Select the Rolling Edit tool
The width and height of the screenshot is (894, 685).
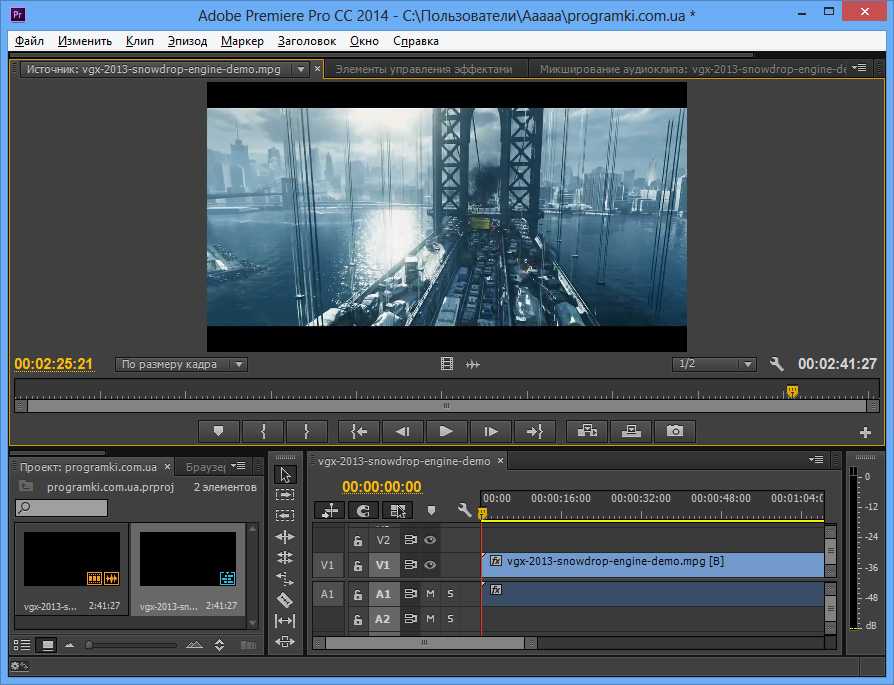pyautogui.click(x=285, y=557)
